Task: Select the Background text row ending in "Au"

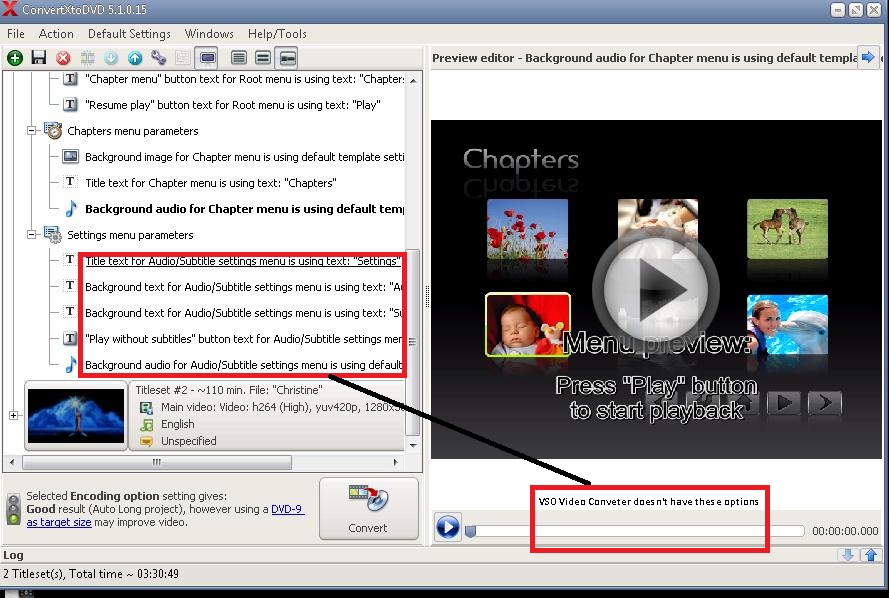Action: click(243, 287)
